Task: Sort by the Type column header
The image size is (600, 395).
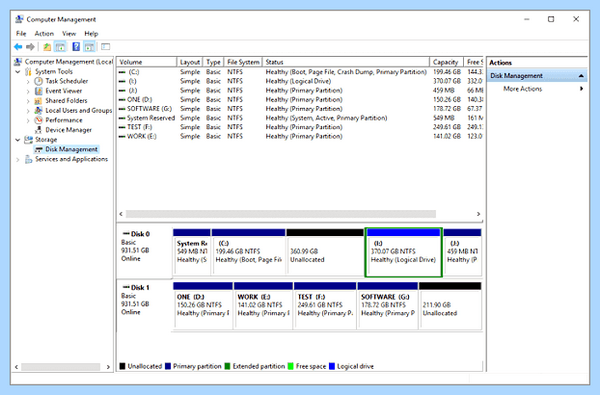Action: (214, 62)
